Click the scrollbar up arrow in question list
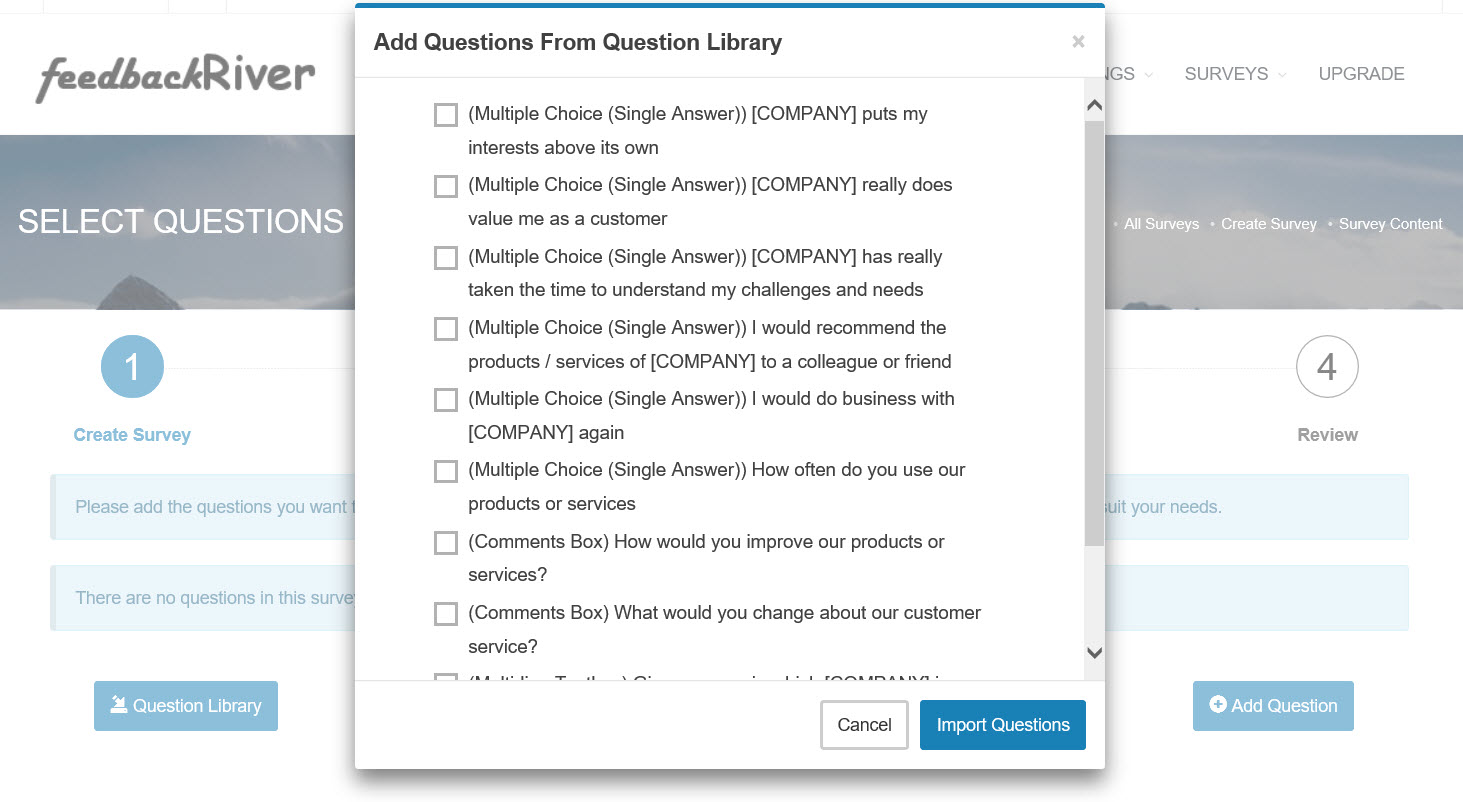1463x802 pixels. click(1094, 106)
